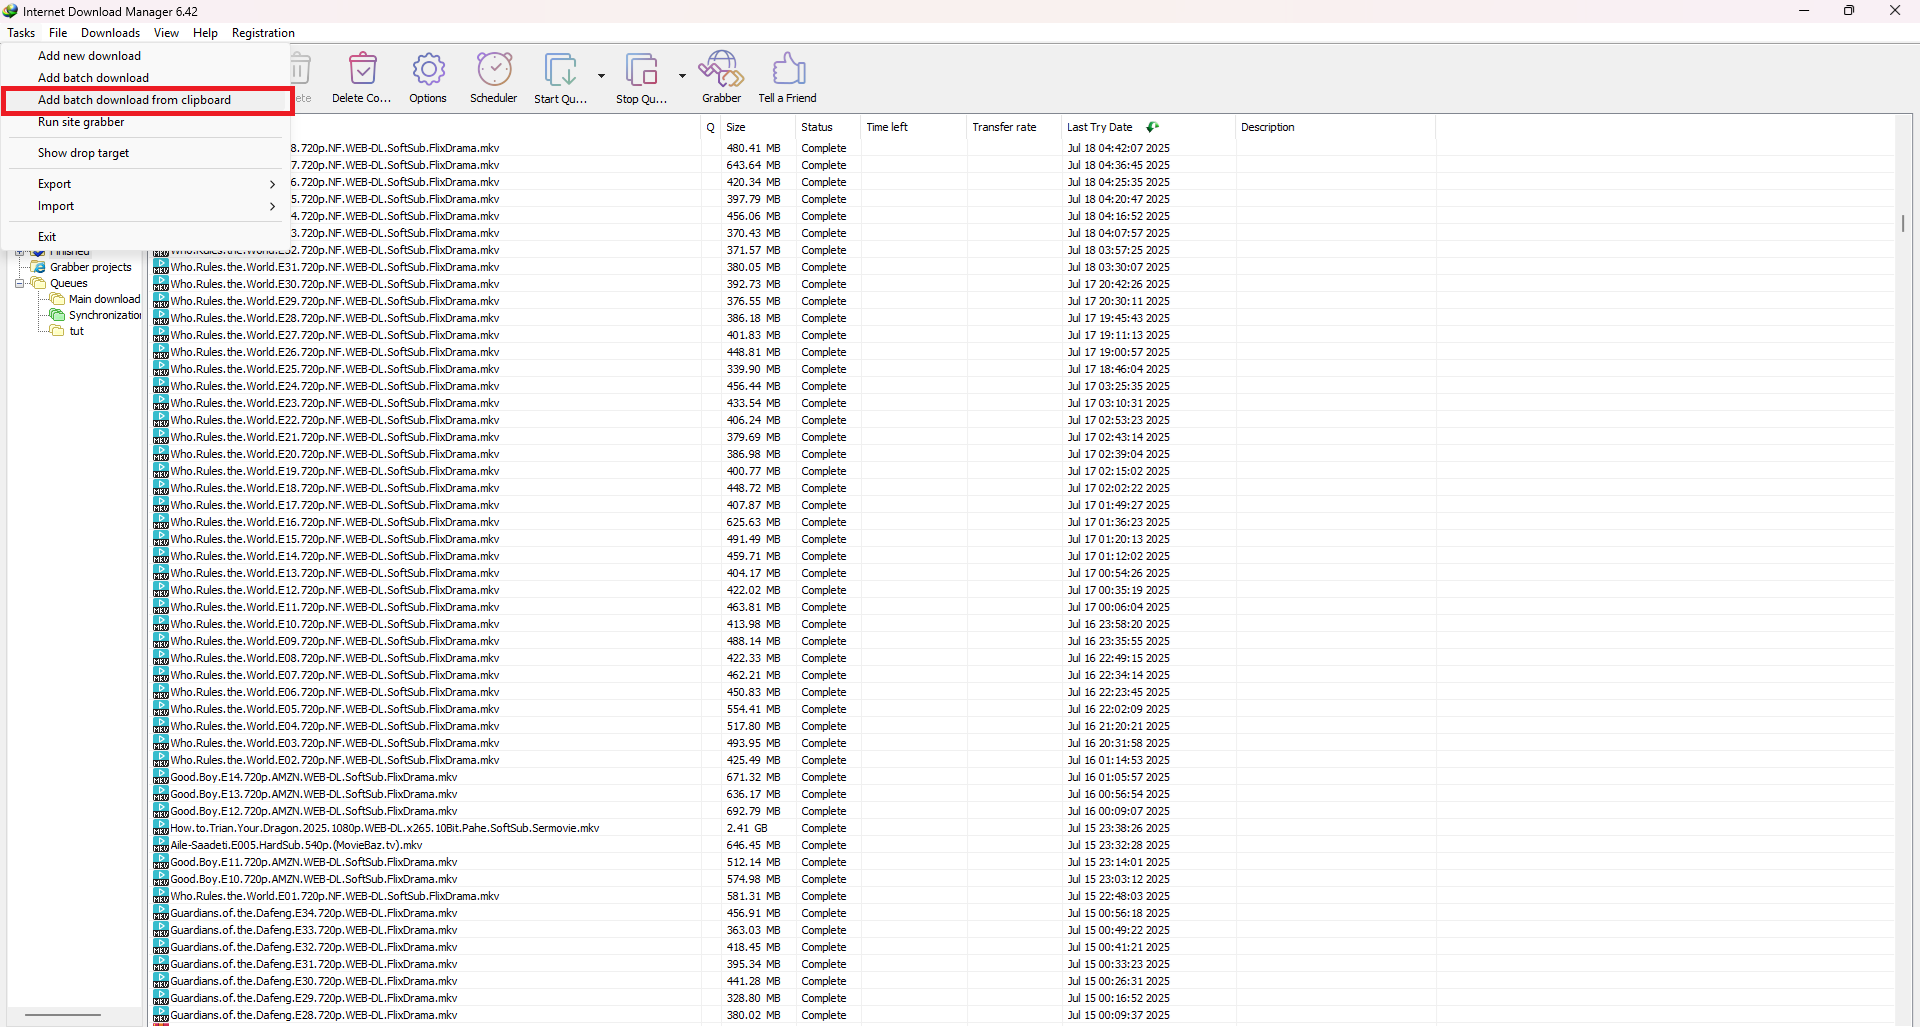The width and height of the screenshot is (1920, 1027).
Task: Open the Scheduler clock icon
Action: tap(493, 71)
